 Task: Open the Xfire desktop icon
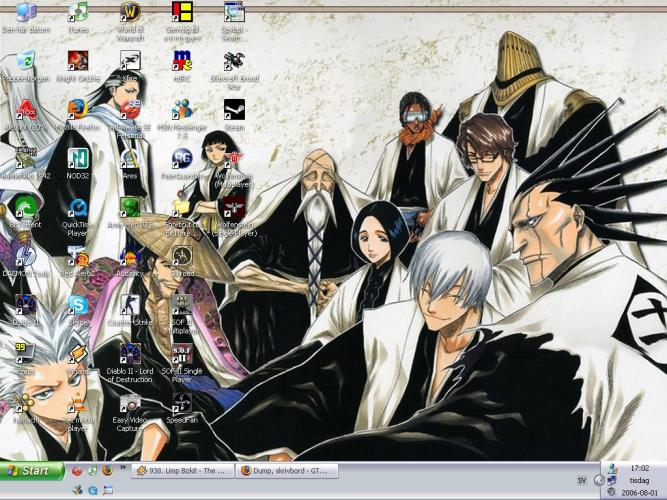tap(130, 67)
